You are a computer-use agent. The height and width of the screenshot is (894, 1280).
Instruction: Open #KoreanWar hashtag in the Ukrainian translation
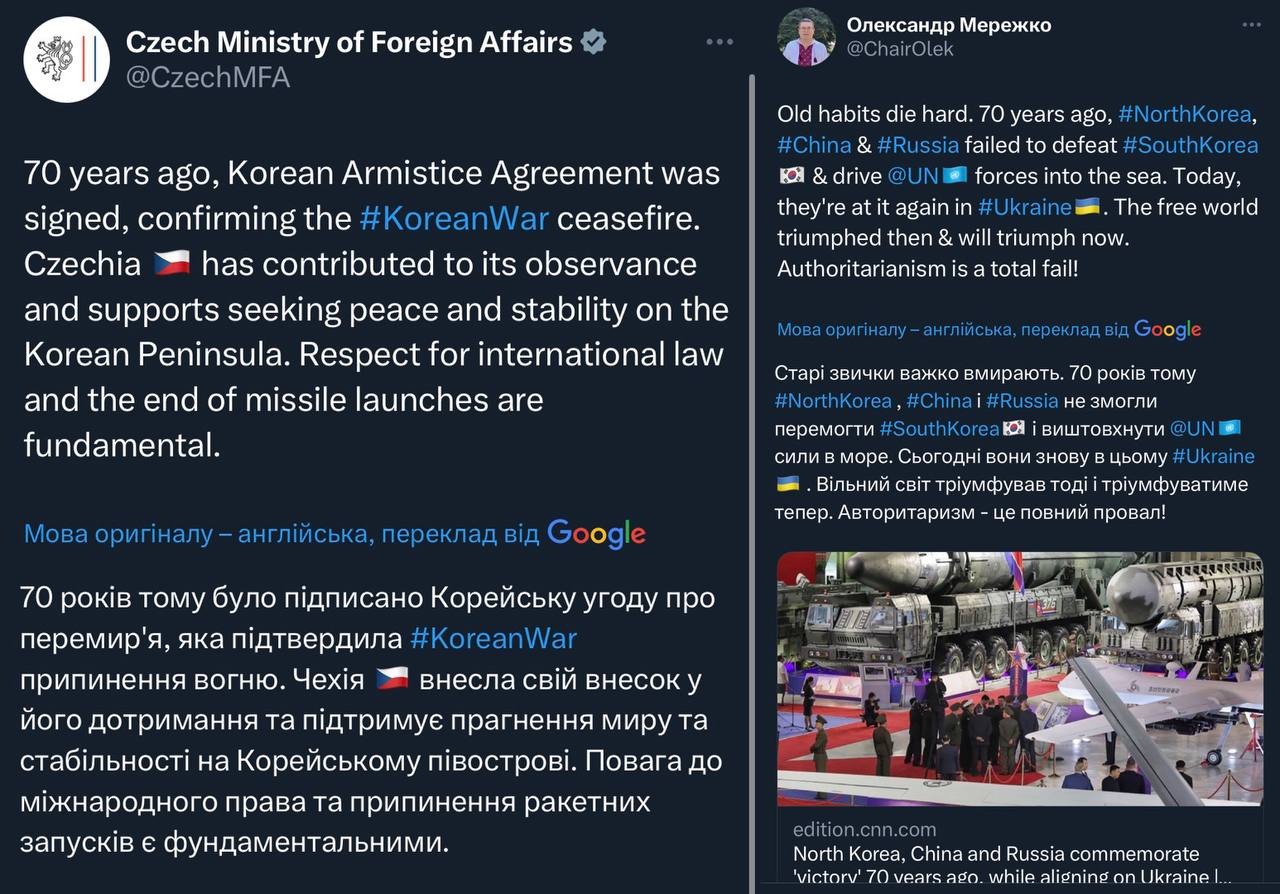click(493, 638)
